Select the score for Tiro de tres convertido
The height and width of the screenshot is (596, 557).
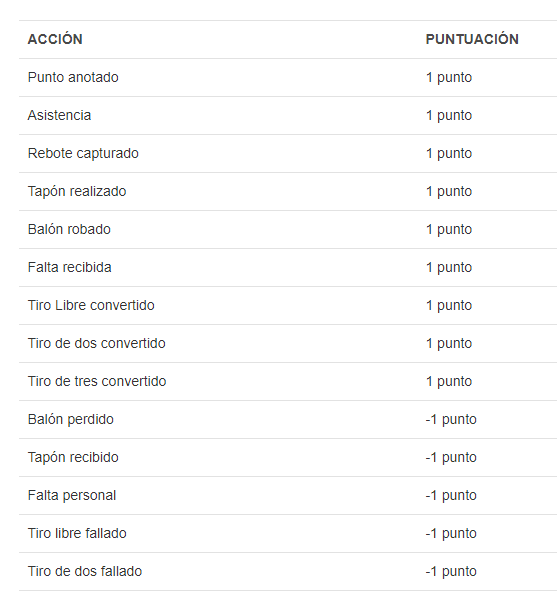449,381
